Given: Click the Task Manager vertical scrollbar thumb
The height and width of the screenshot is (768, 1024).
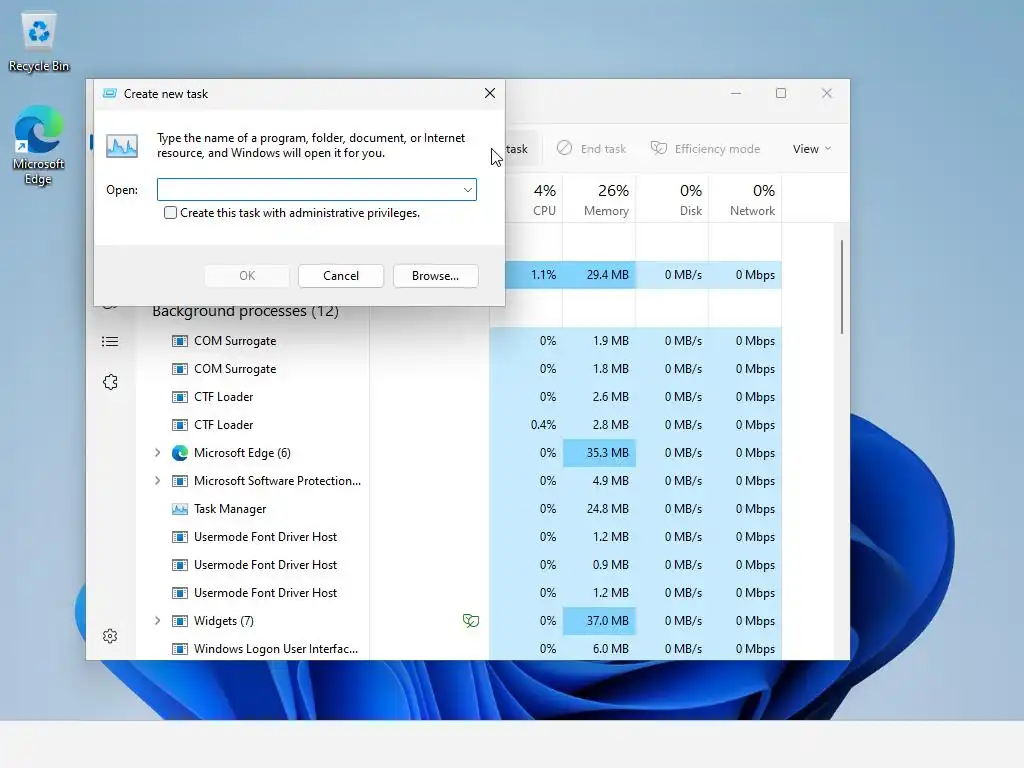Looking at the screenshot, I should pos(842,287).
